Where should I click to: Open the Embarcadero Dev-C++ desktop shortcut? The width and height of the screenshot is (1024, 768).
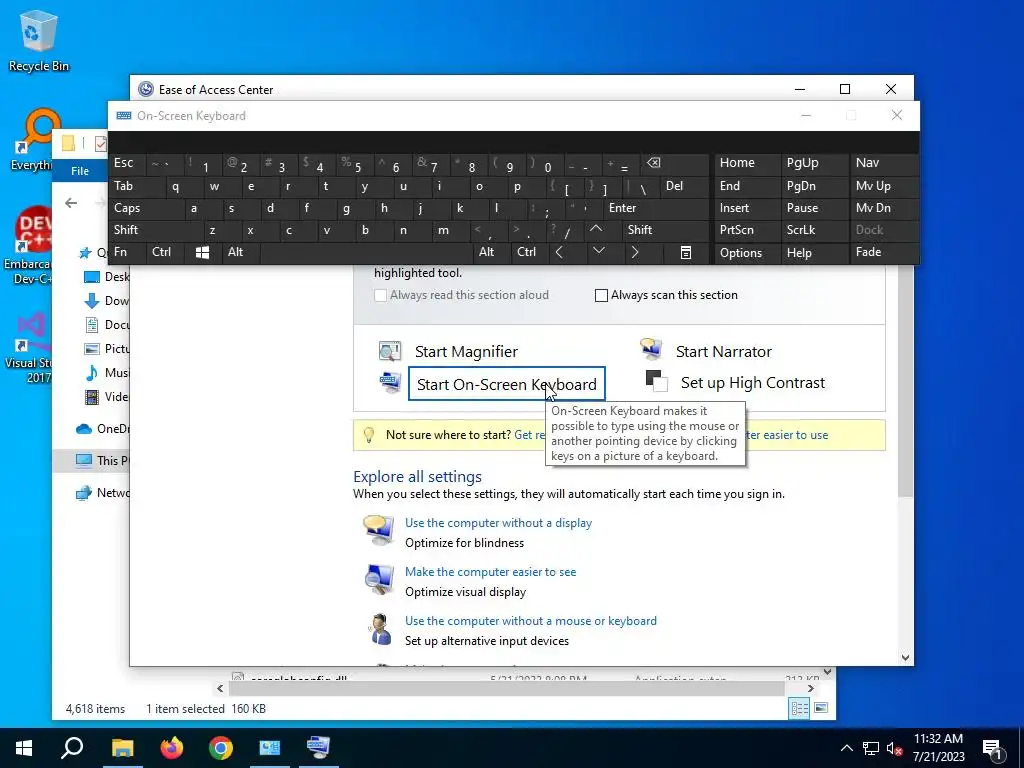coord(27,246)
